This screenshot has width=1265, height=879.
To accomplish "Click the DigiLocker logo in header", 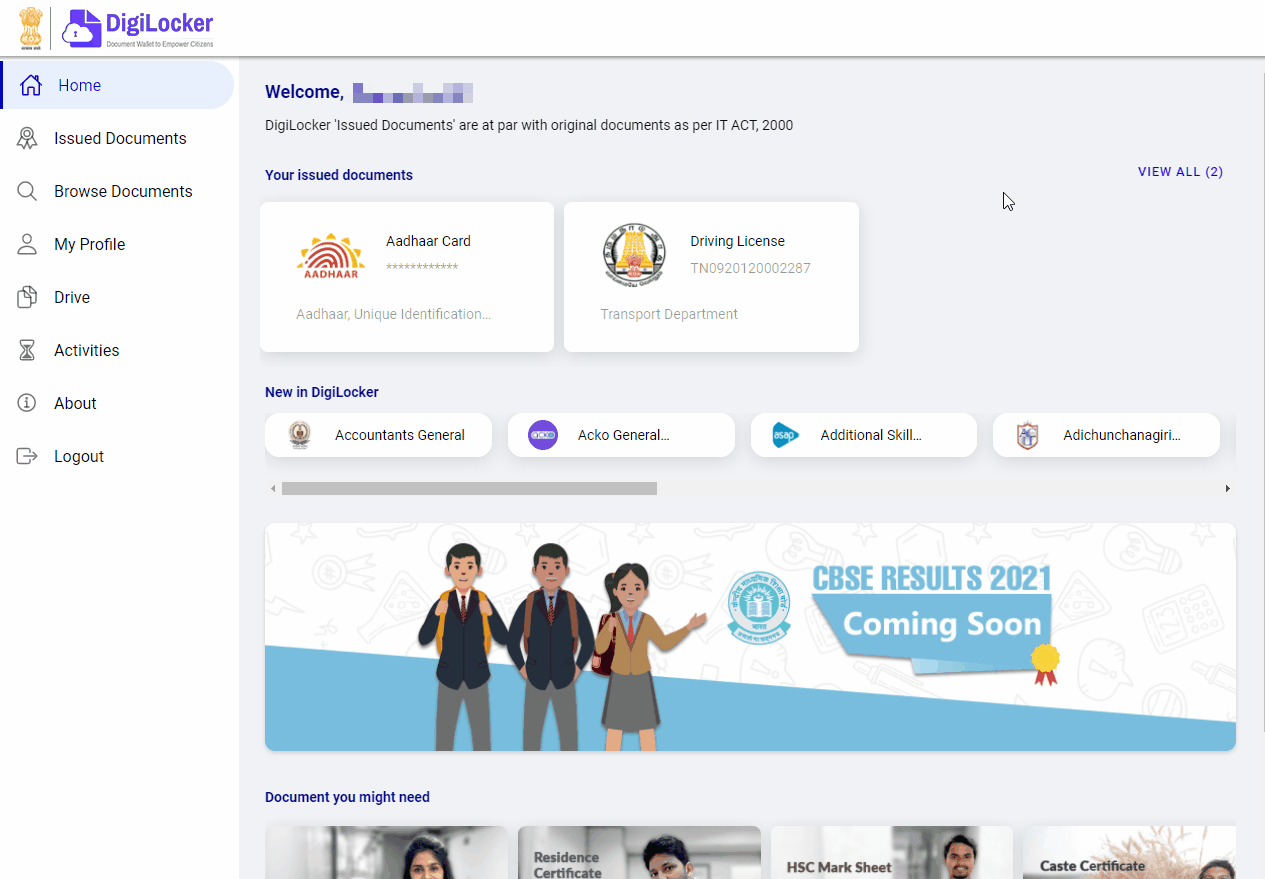I will (x=138, y=28).
